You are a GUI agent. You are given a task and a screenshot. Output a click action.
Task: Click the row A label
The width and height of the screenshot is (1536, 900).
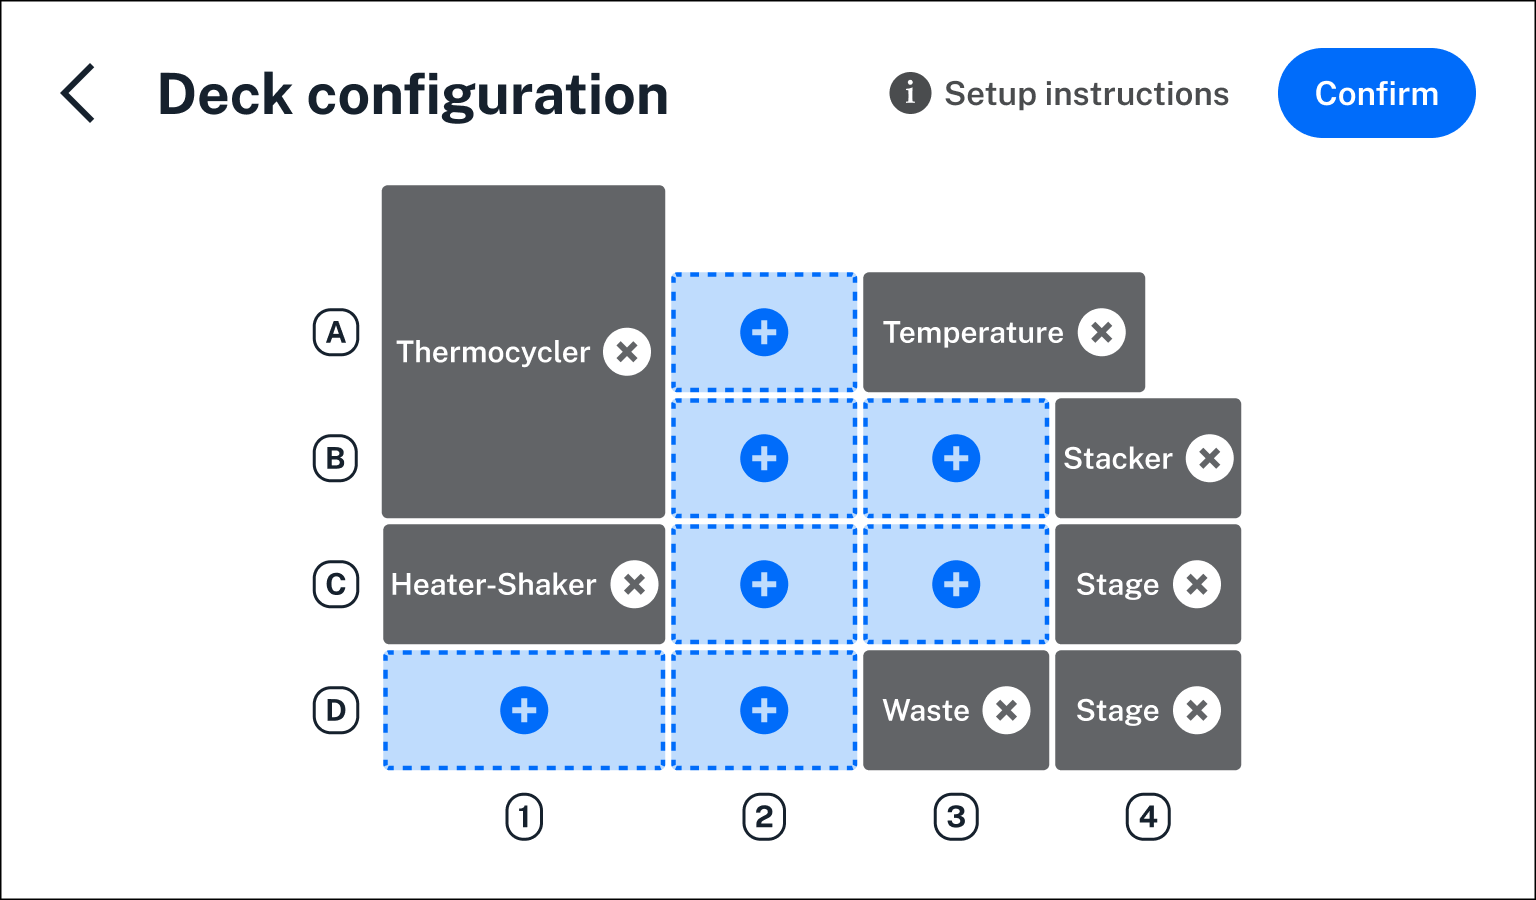tap(336, 332)
